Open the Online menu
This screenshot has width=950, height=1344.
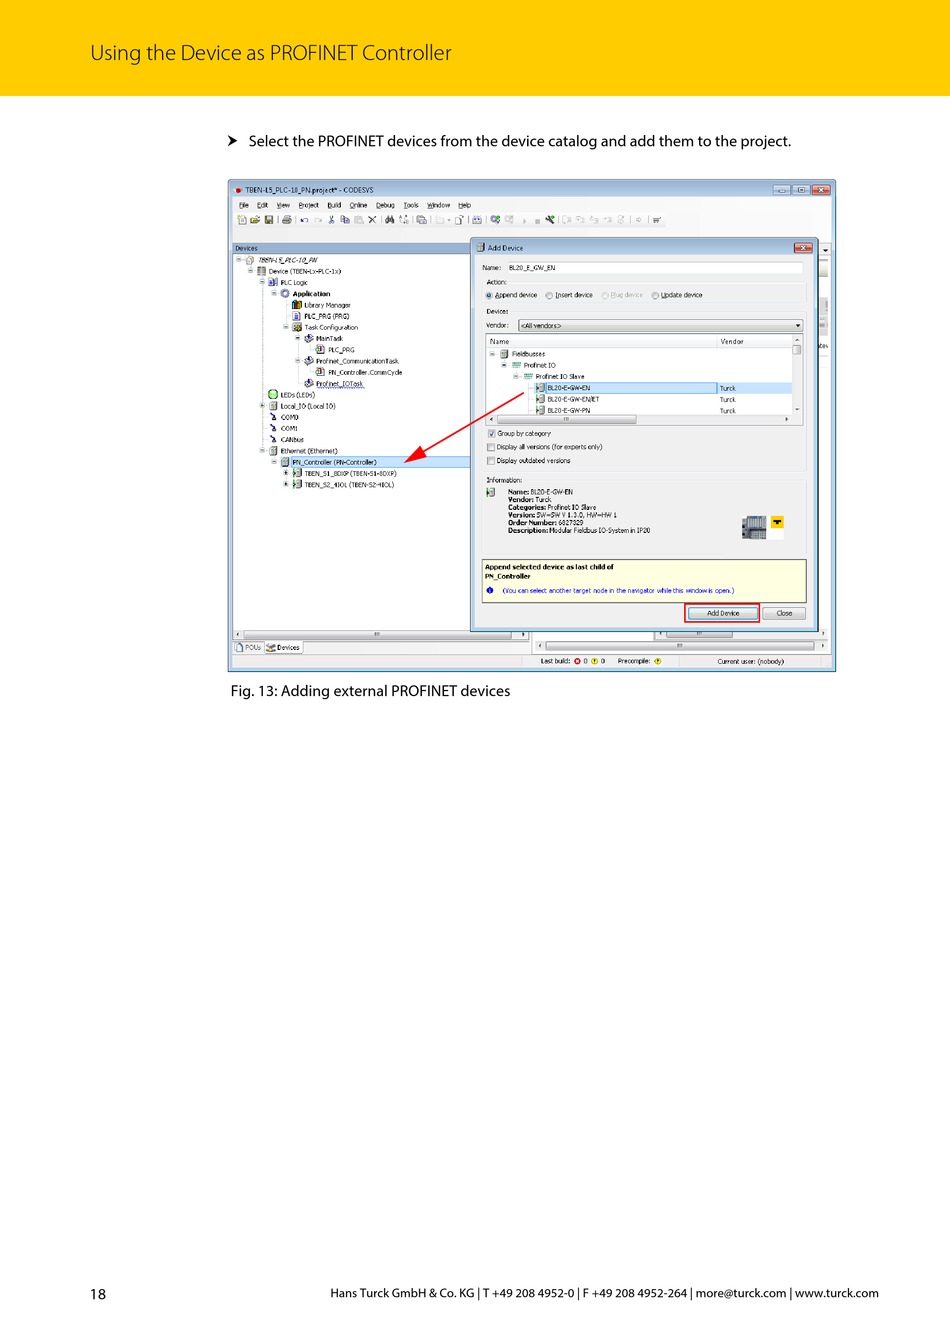tap(358, 205)
